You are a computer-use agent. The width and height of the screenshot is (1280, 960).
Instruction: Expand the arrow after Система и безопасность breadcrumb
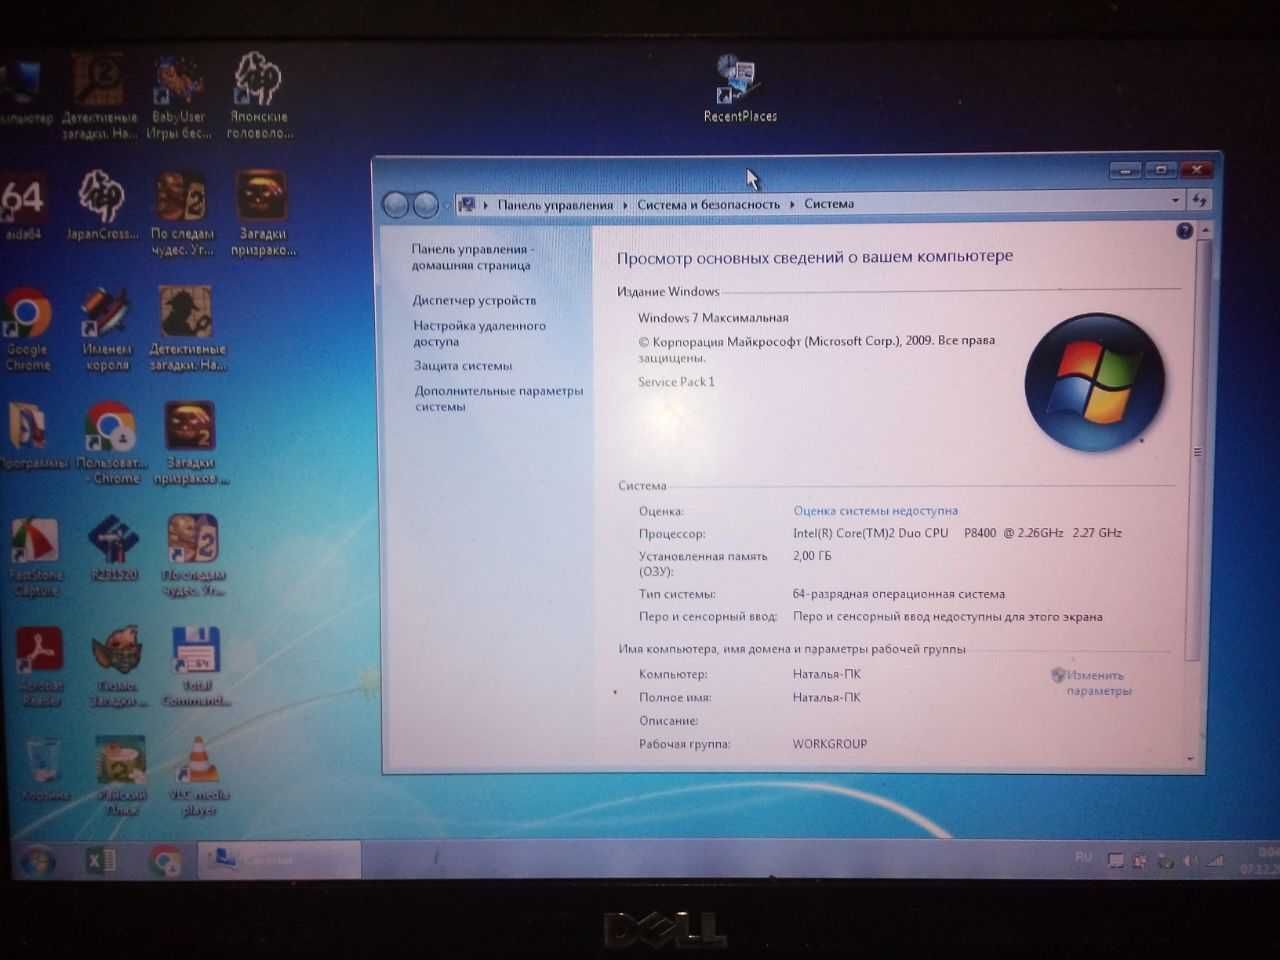click(x=792, y=204)
